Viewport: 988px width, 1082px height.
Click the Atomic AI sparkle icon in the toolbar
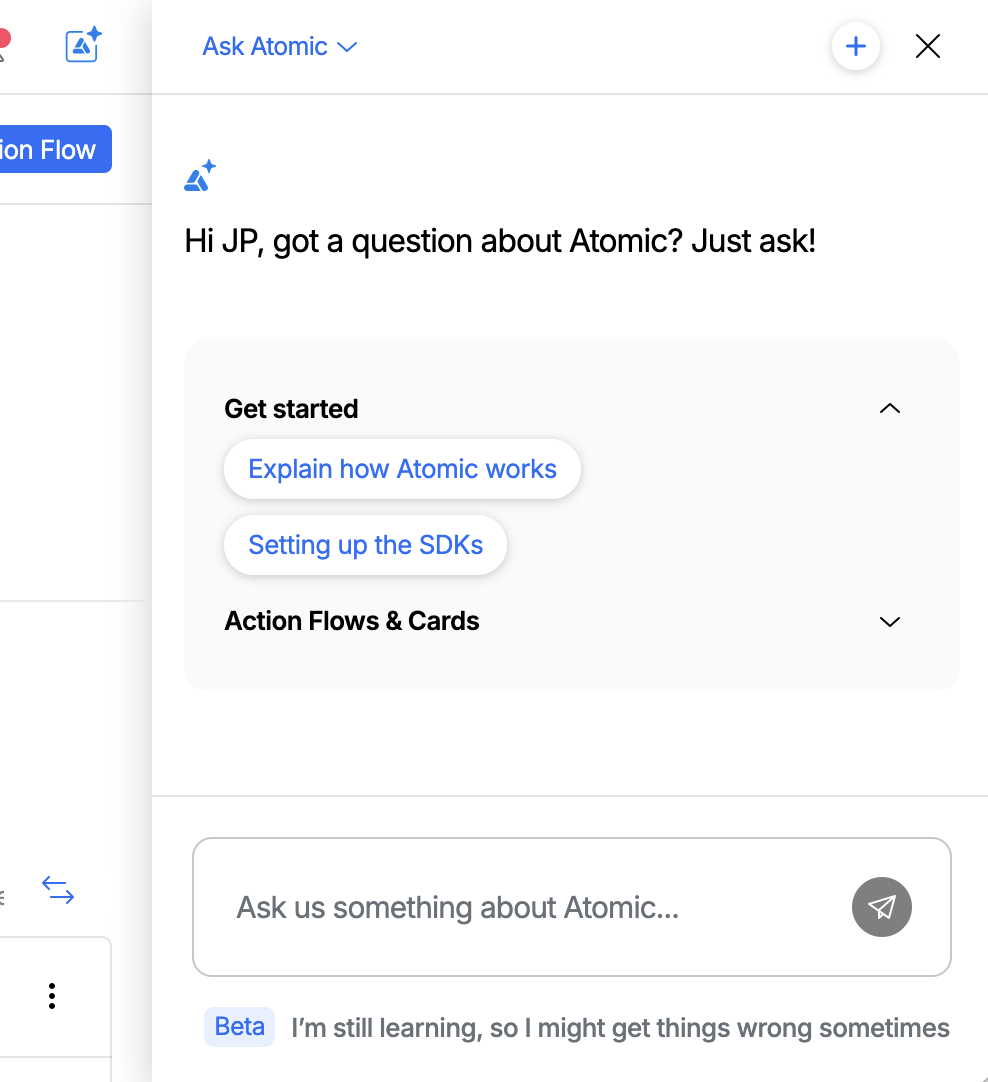[x=82, y=45]
